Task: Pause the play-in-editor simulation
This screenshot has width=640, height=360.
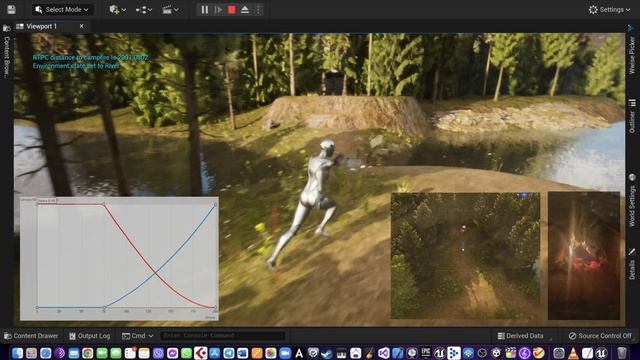Action: pos(205,9)
